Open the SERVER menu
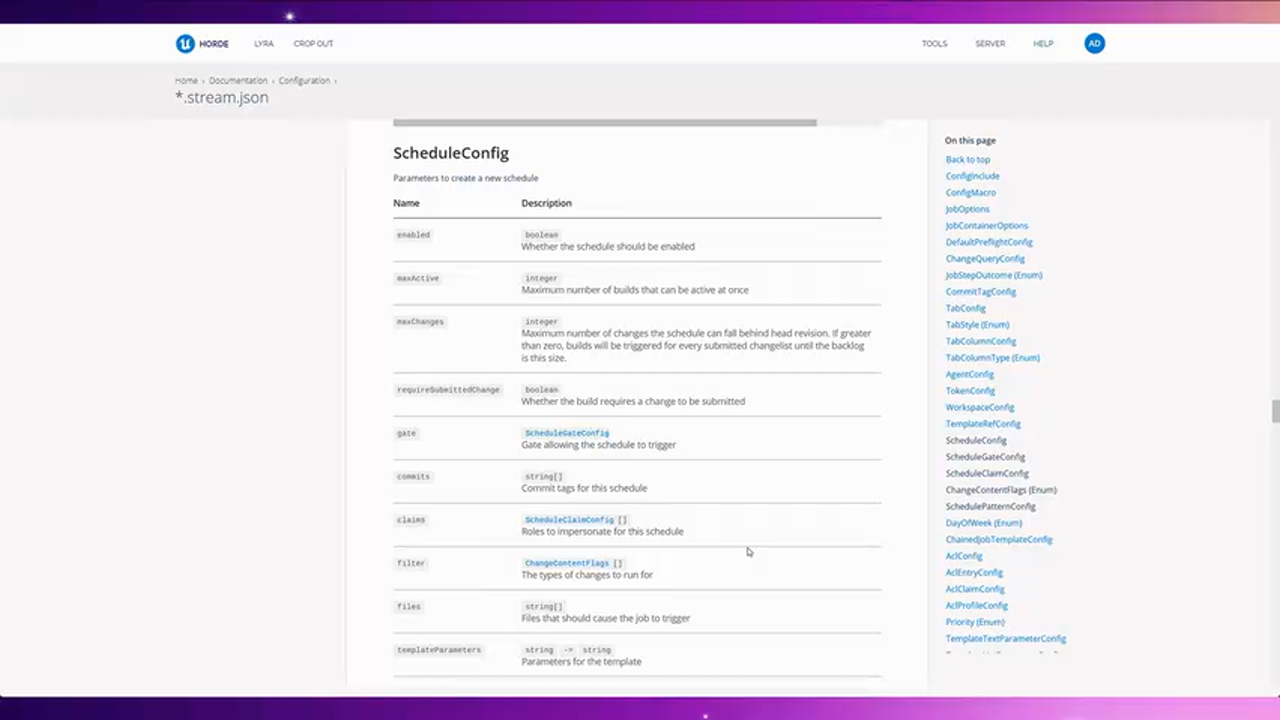This screenshot has width=1280, height=720. click(x=990, y=43)
